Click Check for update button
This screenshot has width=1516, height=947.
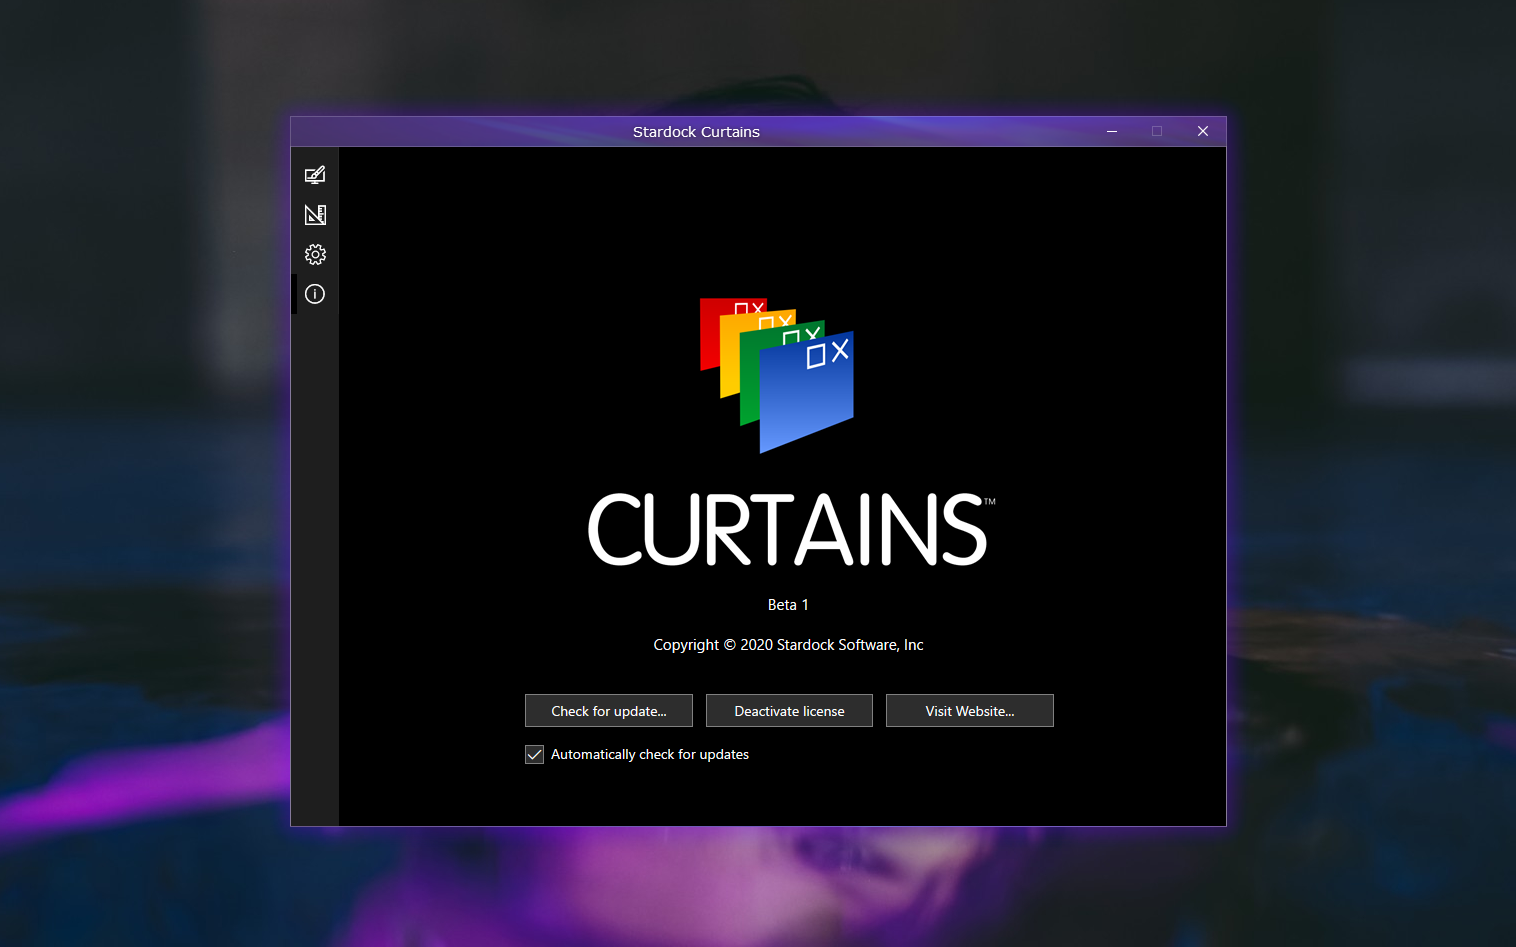point(609,711)
